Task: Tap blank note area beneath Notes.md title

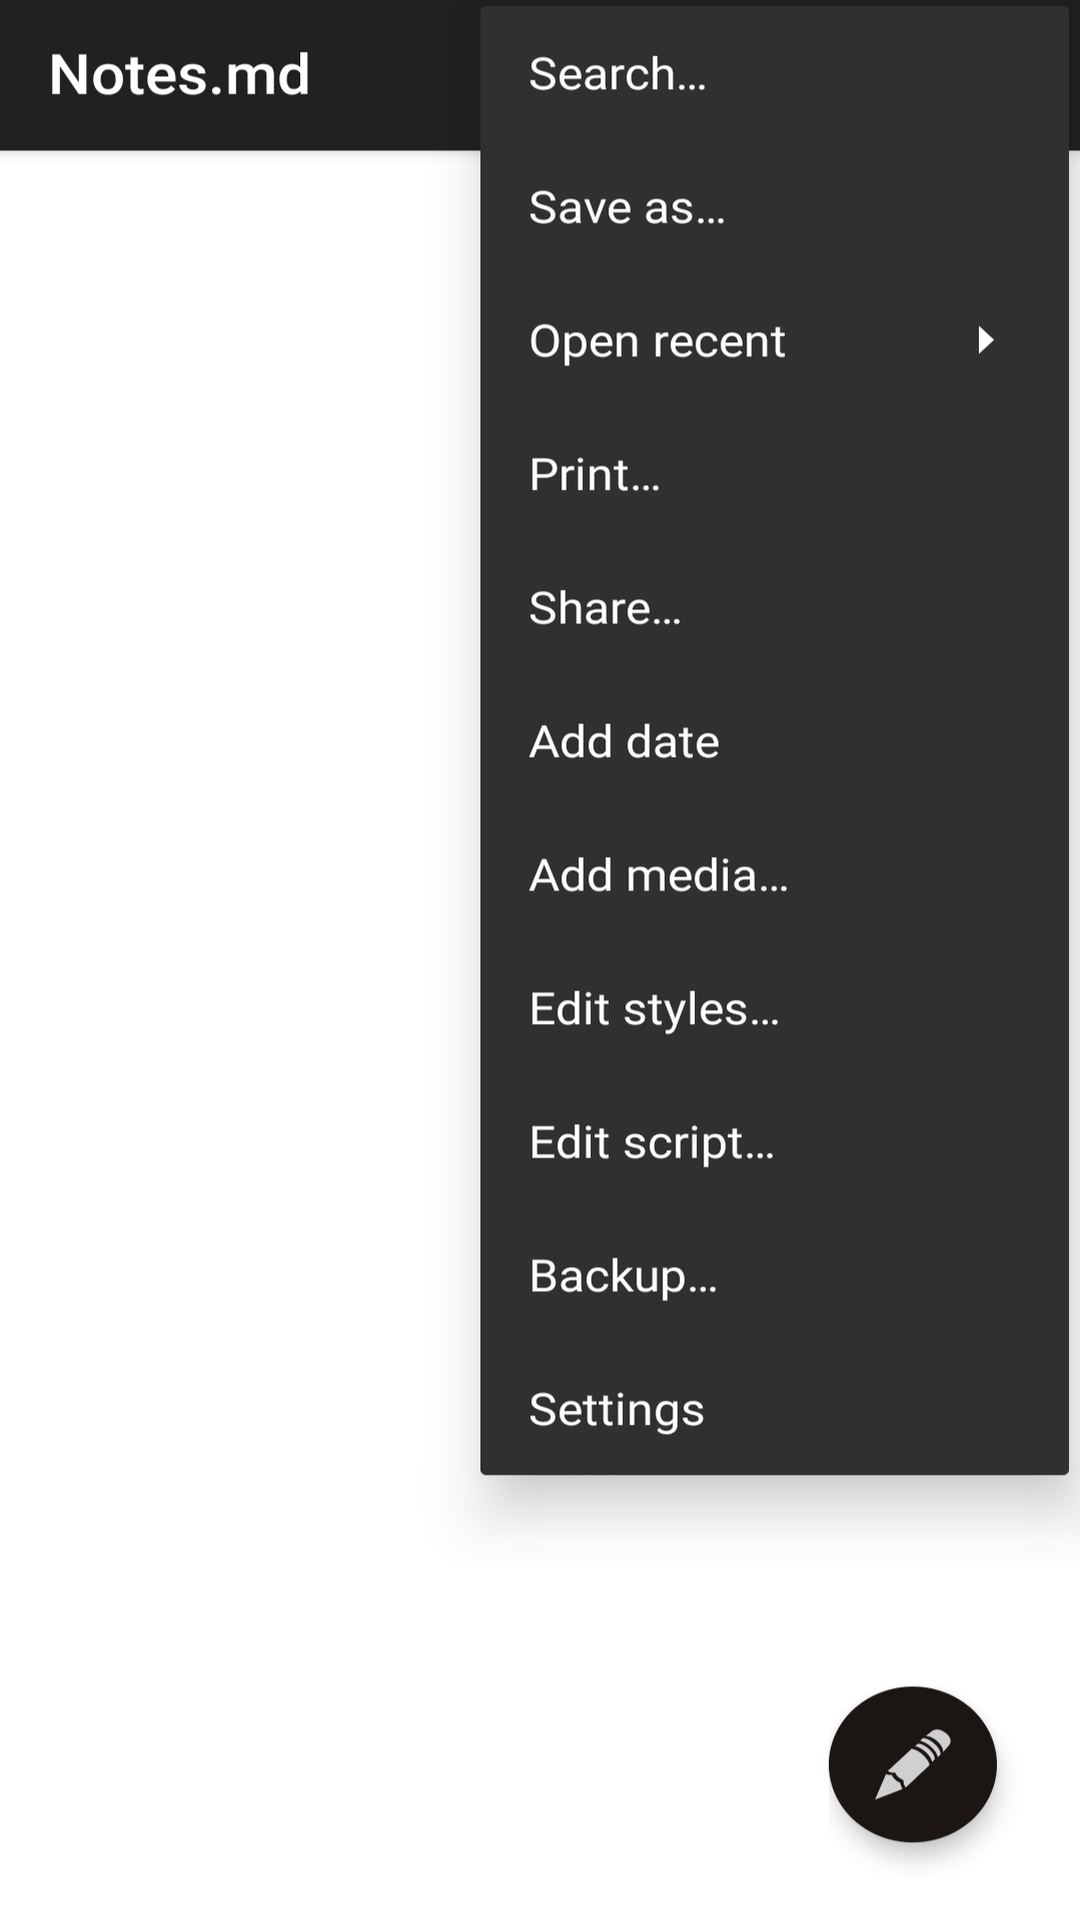Action: (x=180, y=300)
